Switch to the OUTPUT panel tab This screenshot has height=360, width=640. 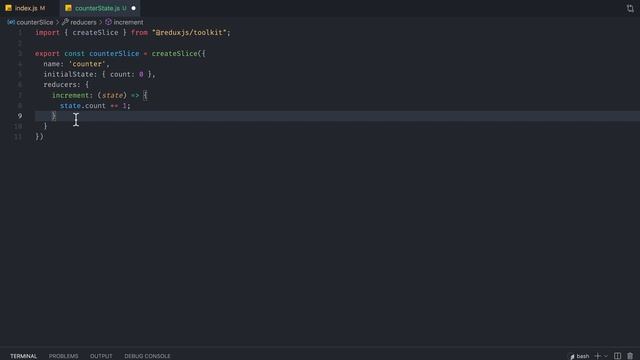[x=101, y=356]
